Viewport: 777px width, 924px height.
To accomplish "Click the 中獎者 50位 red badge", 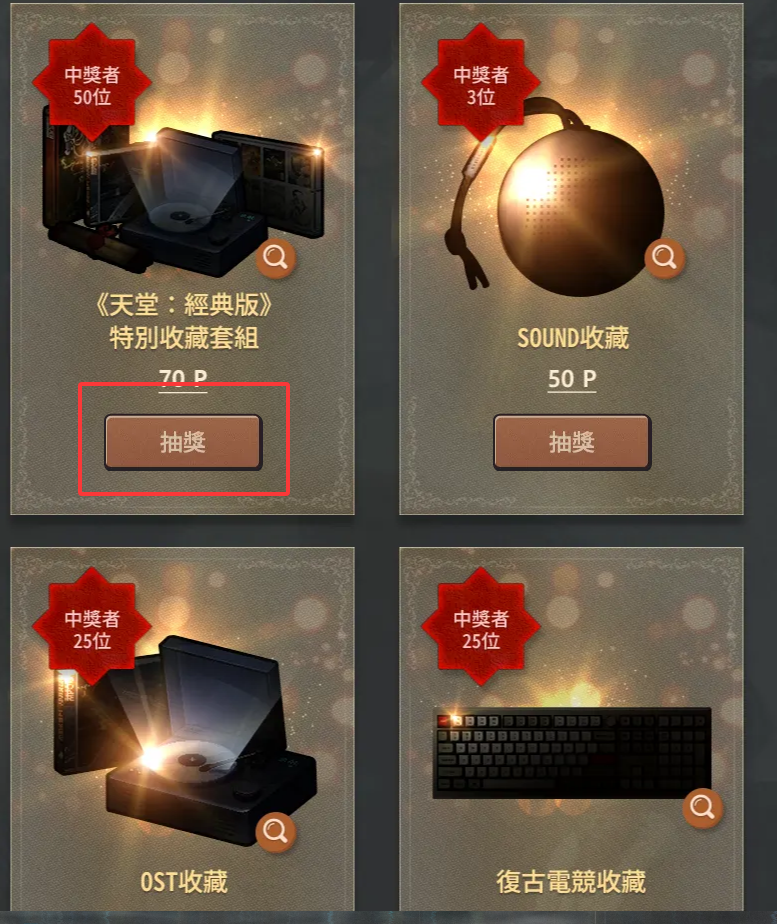I will coord(92,82).
